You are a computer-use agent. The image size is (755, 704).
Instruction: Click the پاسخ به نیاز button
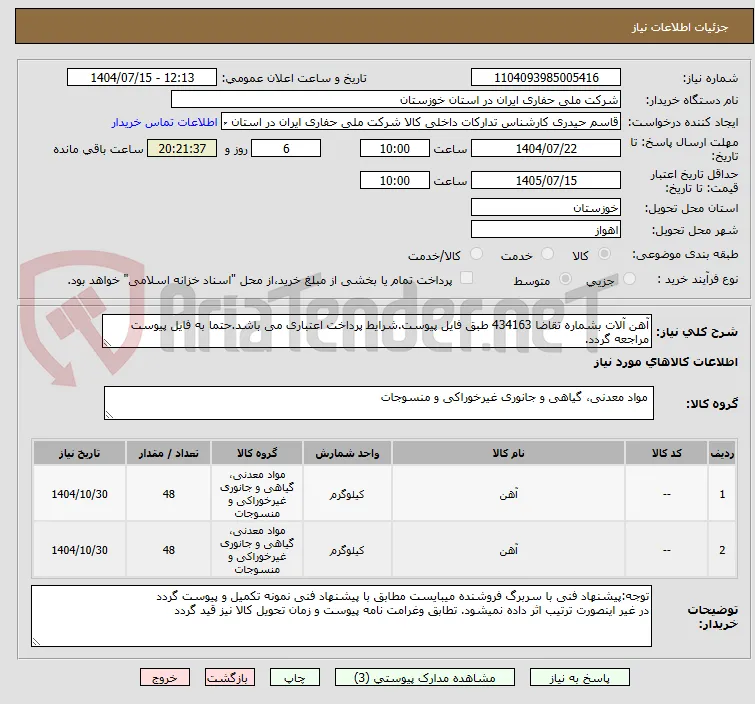tap(579, 678)
